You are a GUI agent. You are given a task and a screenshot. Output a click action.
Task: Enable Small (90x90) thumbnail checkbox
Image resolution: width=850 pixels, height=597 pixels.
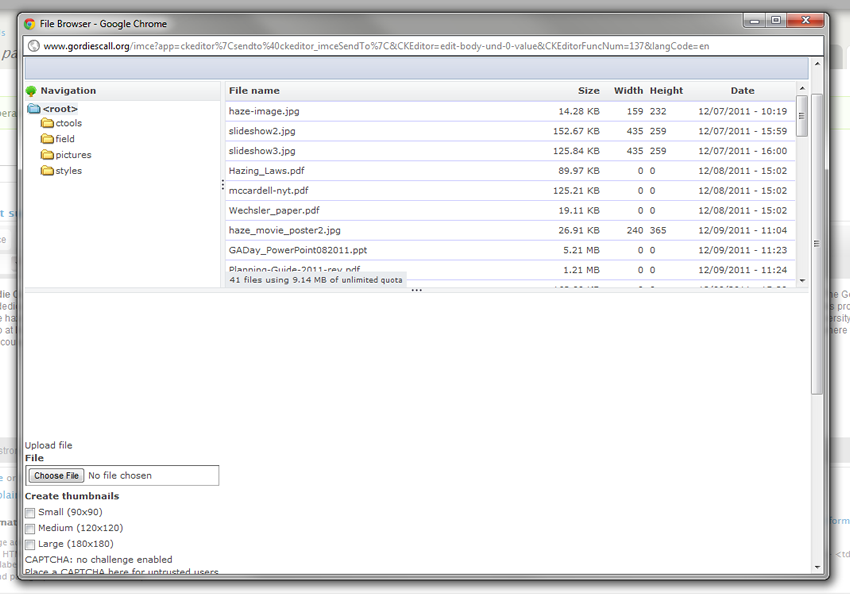click(30, 513)
